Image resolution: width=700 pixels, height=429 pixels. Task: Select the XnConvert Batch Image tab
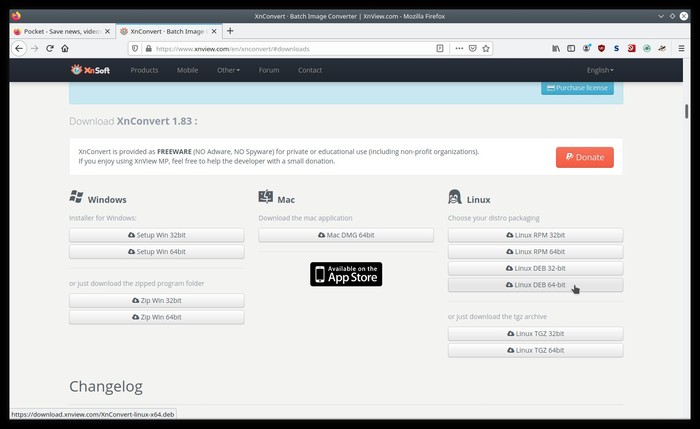coord(169,31)
